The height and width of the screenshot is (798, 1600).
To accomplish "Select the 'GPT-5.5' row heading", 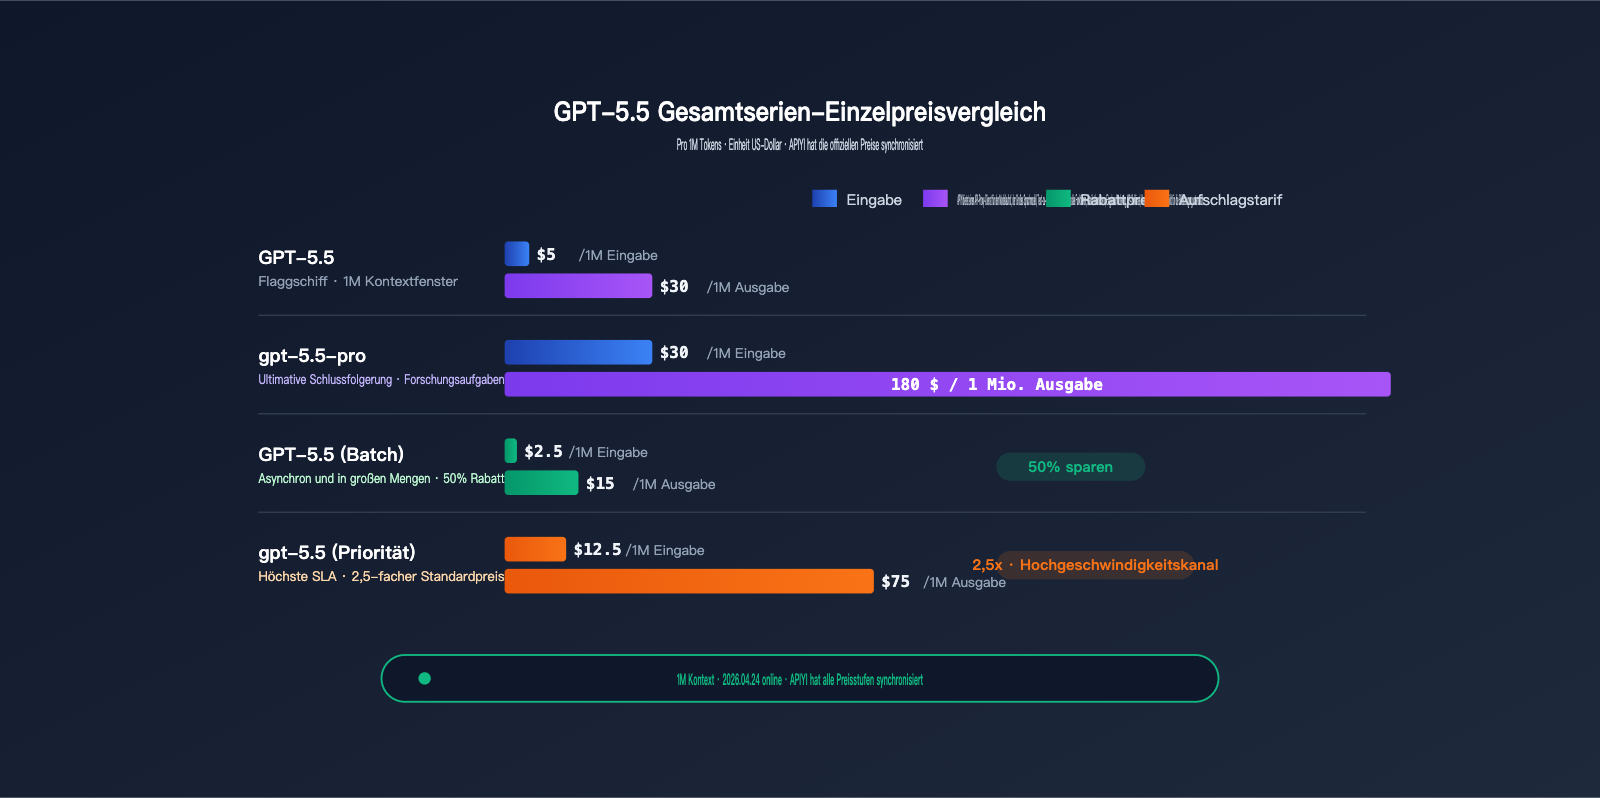I will click(x=296, y=257).
